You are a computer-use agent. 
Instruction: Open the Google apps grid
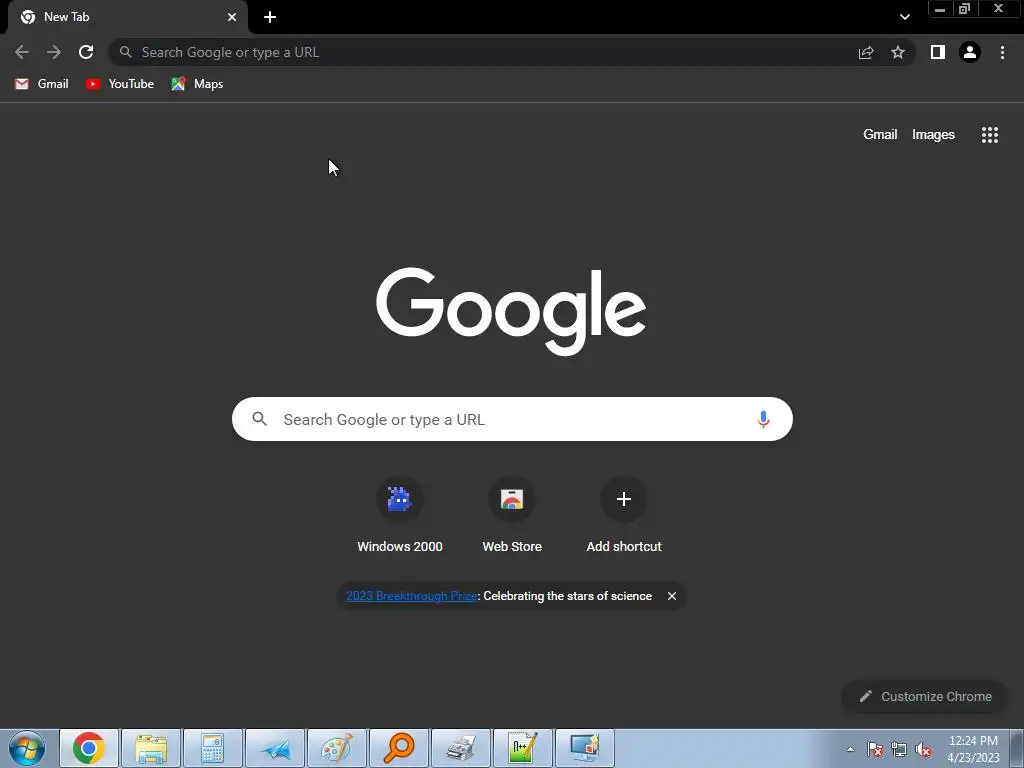(x=989, y=135)
